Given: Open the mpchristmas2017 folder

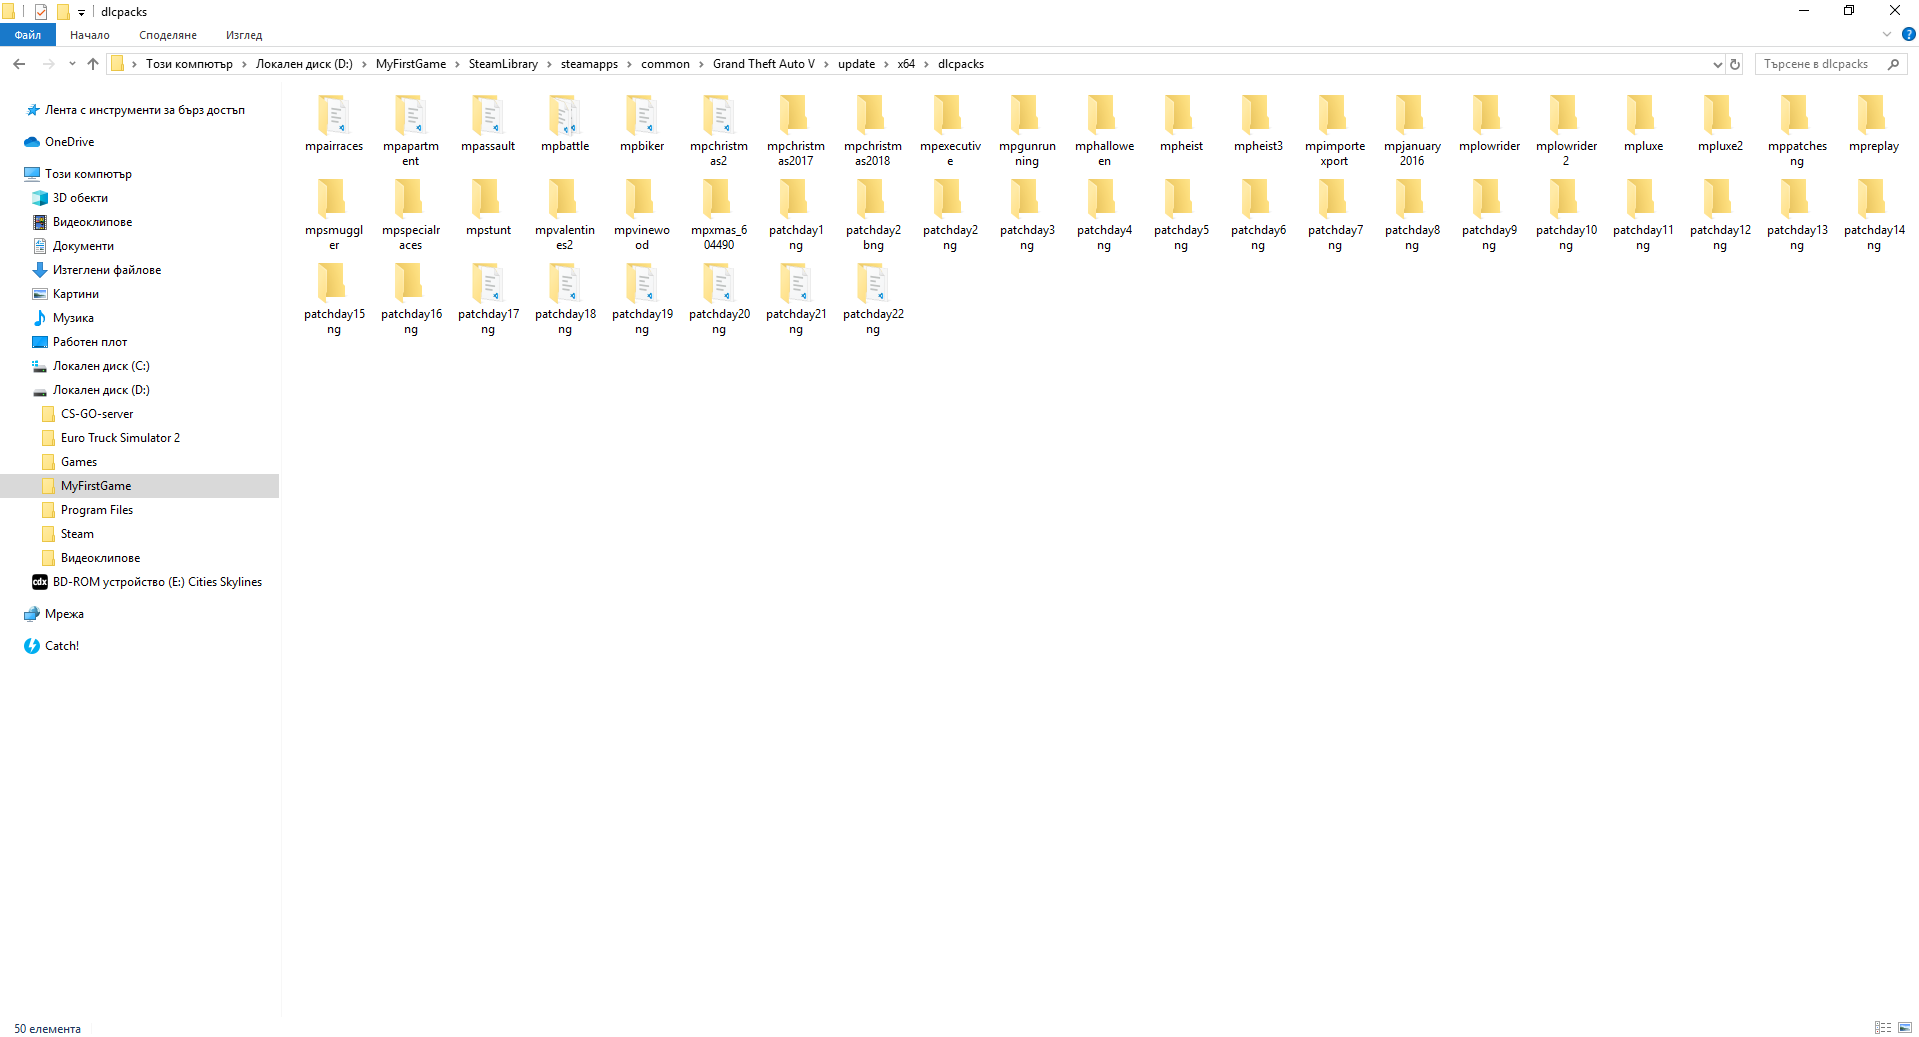Looking at the screenshot, I should (795, 131).
